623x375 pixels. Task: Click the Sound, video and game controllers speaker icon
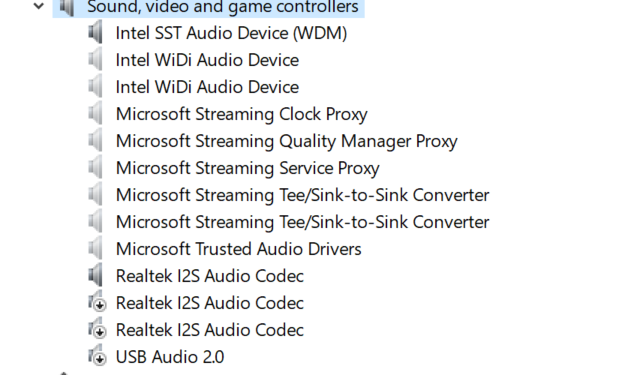click(x=67, y=7)
